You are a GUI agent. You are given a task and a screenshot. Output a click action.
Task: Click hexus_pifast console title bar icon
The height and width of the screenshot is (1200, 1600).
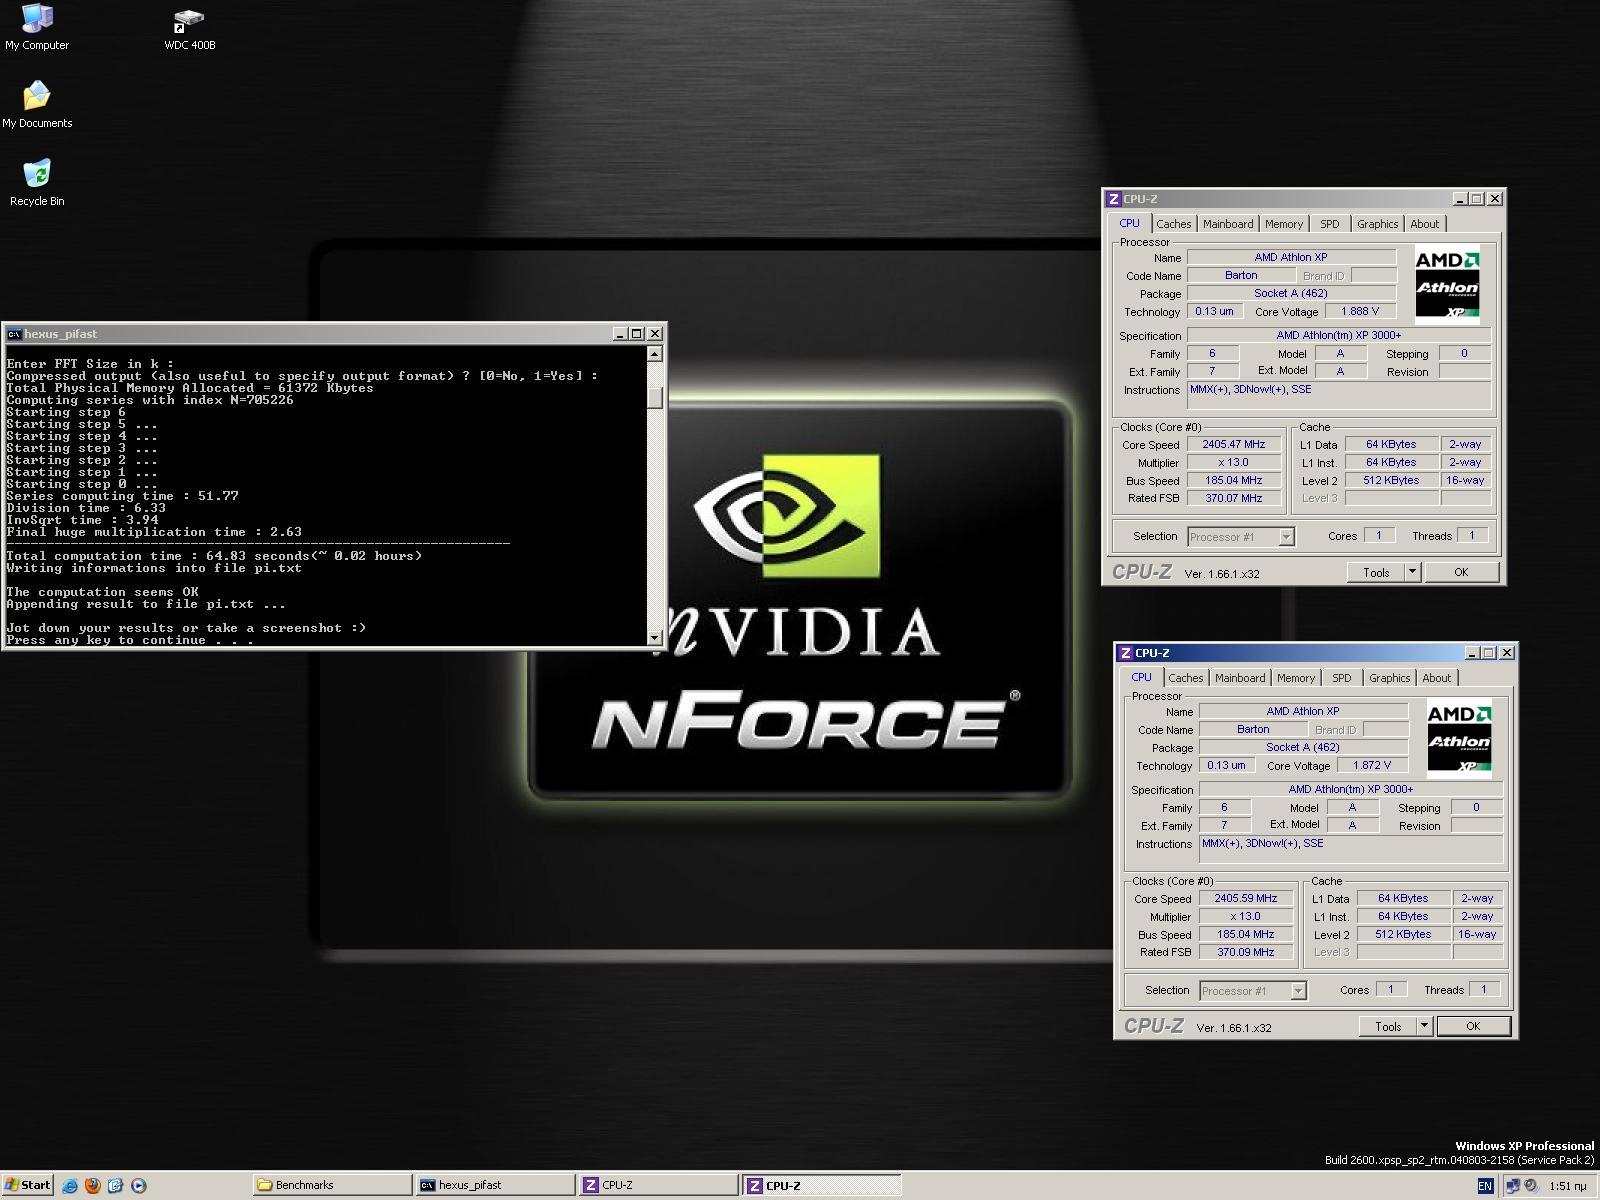coord(14,334)
